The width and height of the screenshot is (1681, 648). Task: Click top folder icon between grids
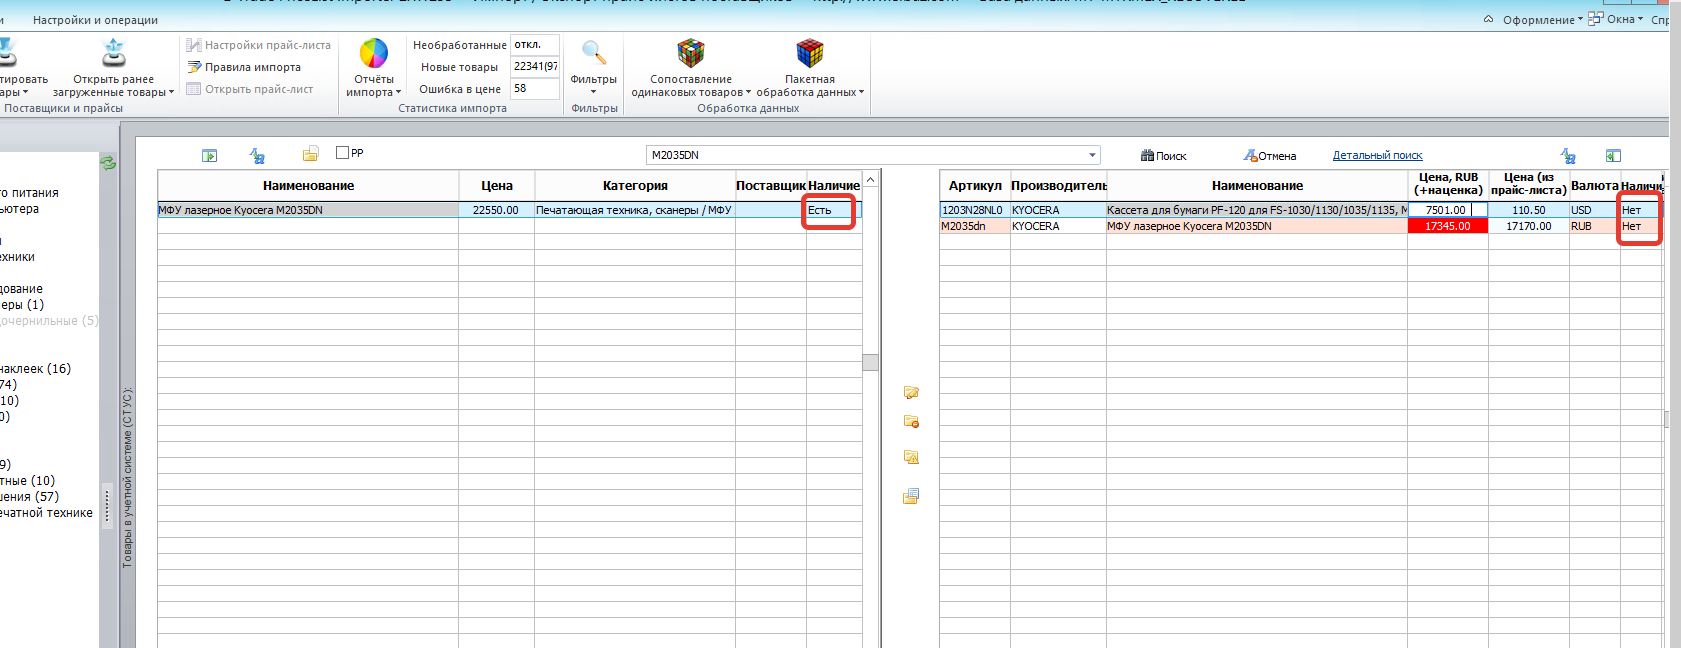click(x=911, y=393)
